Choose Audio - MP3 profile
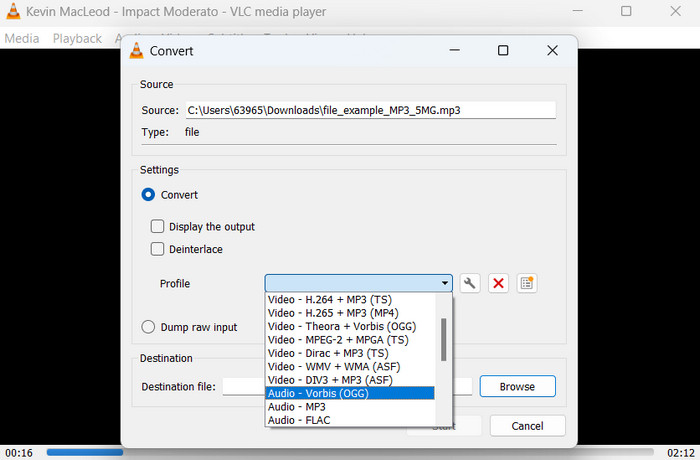 [350, 407]
